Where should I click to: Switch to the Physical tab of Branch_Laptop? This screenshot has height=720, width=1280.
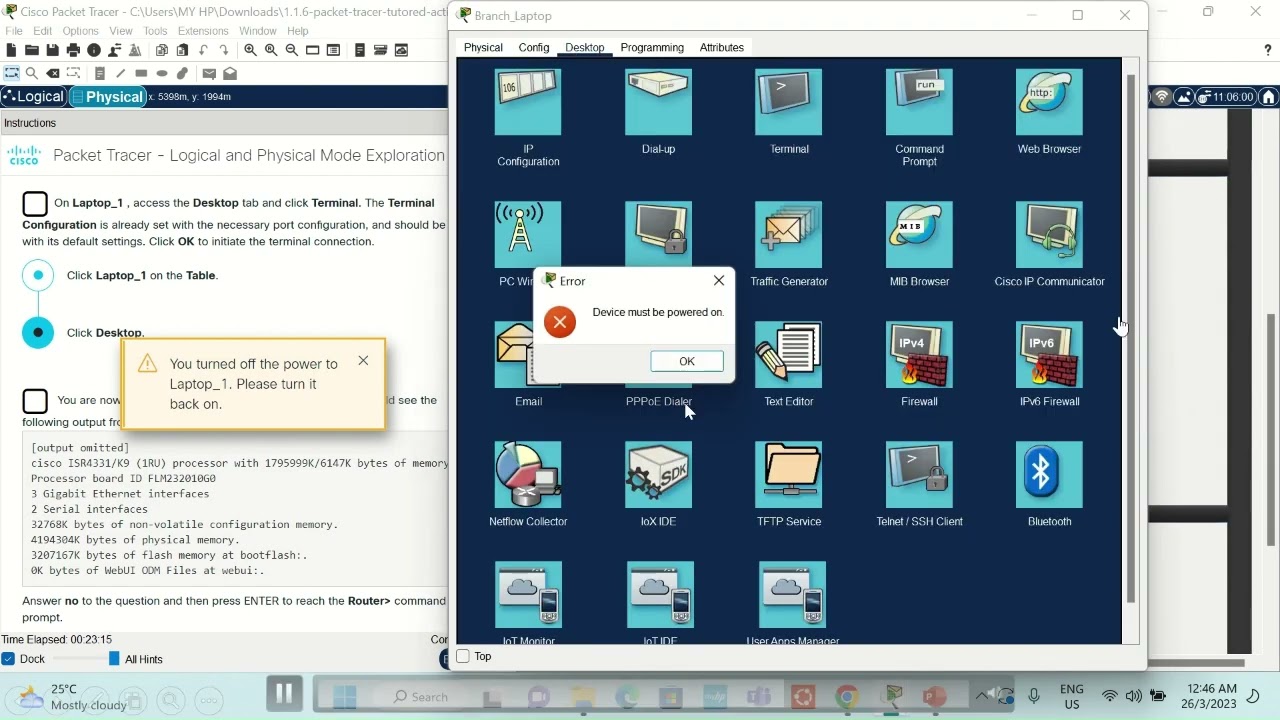pos(483,47)
